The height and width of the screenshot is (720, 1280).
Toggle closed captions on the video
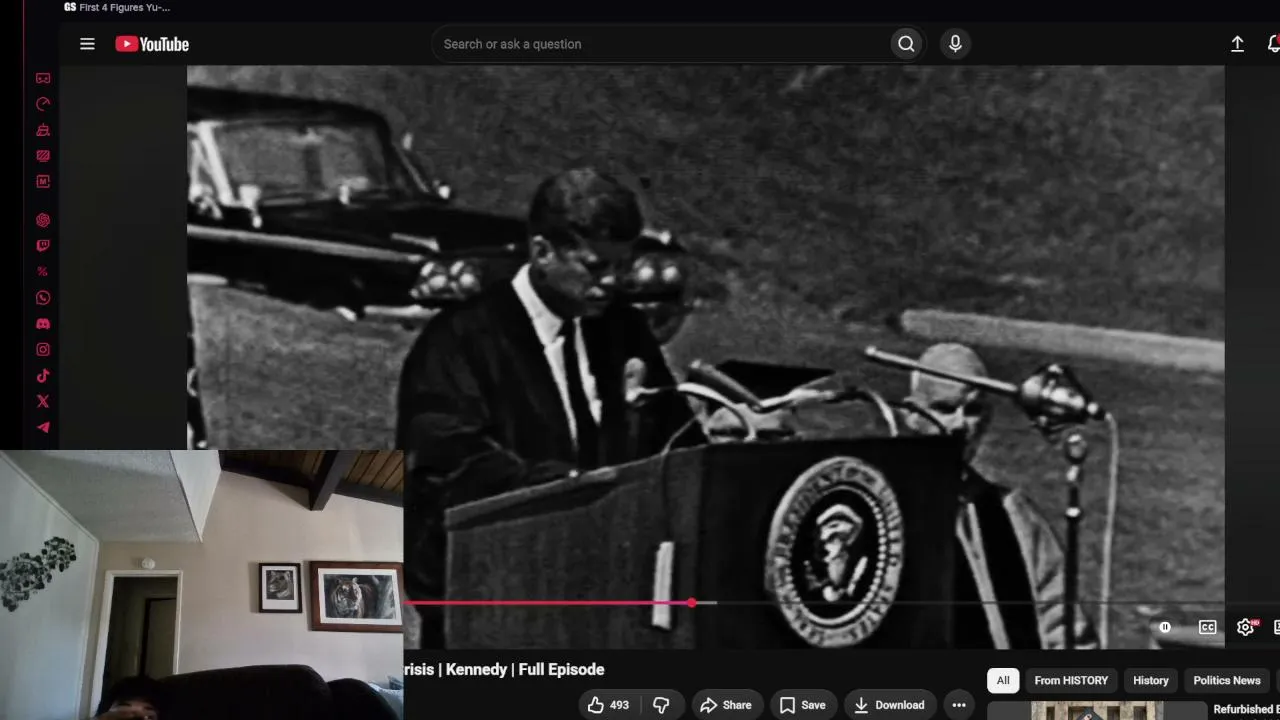pos(1208,627)
